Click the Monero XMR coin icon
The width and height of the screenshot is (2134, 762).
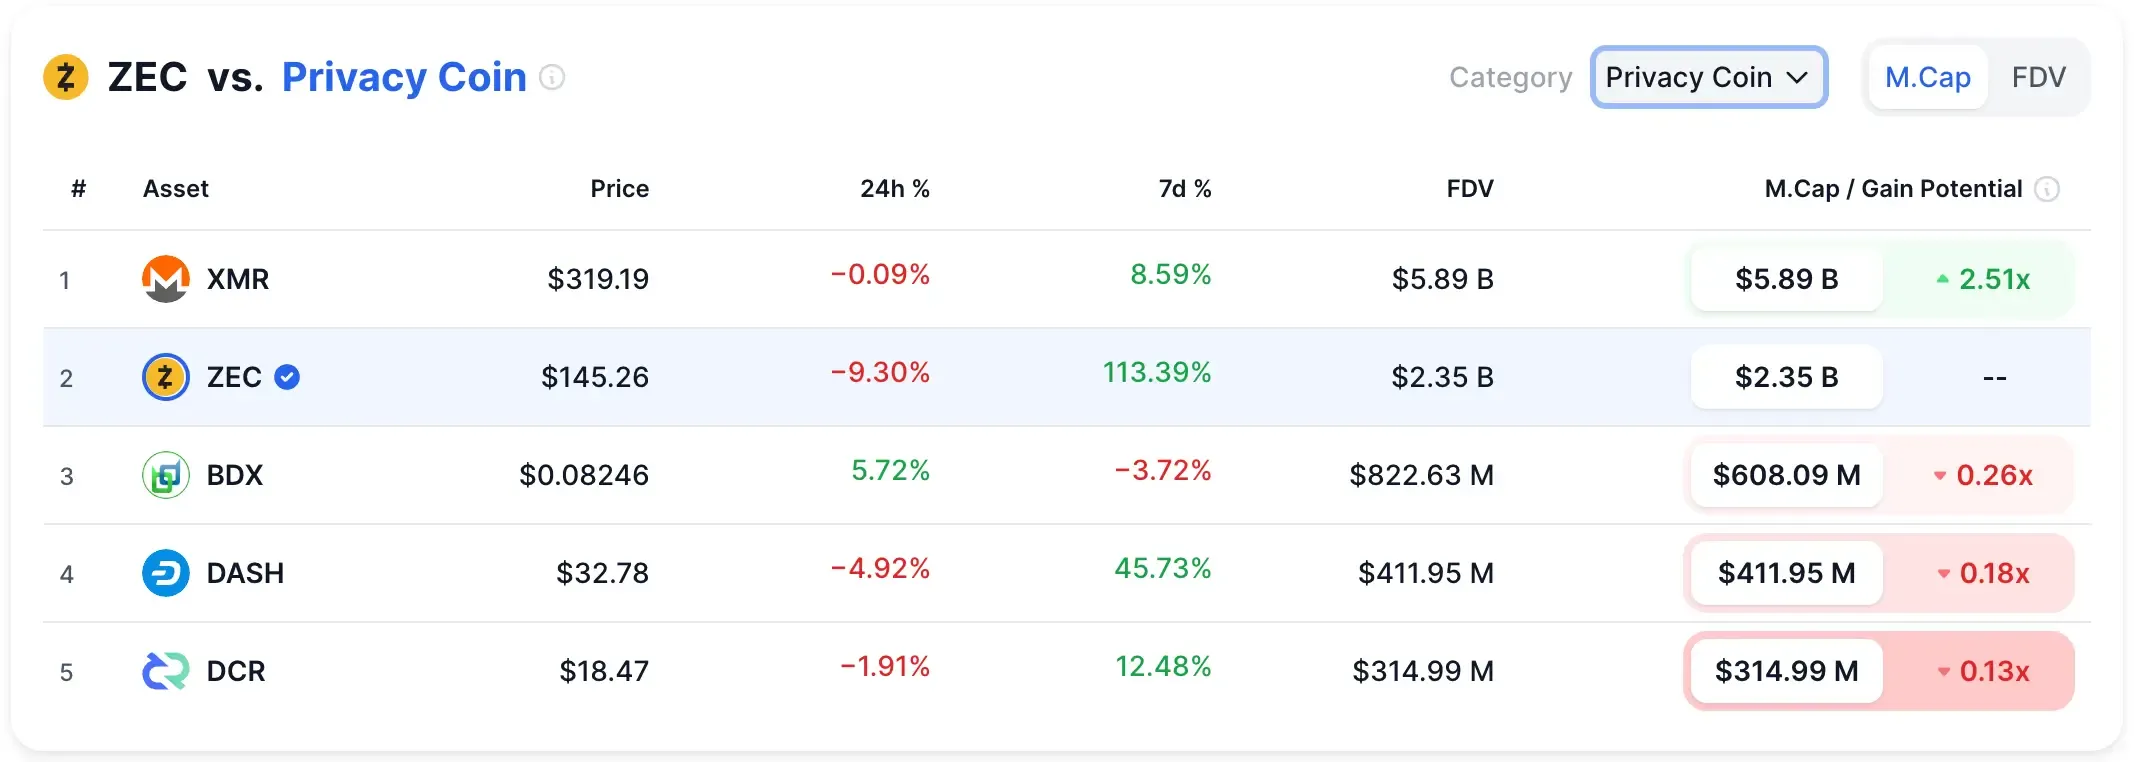click(x=166, y=279)
